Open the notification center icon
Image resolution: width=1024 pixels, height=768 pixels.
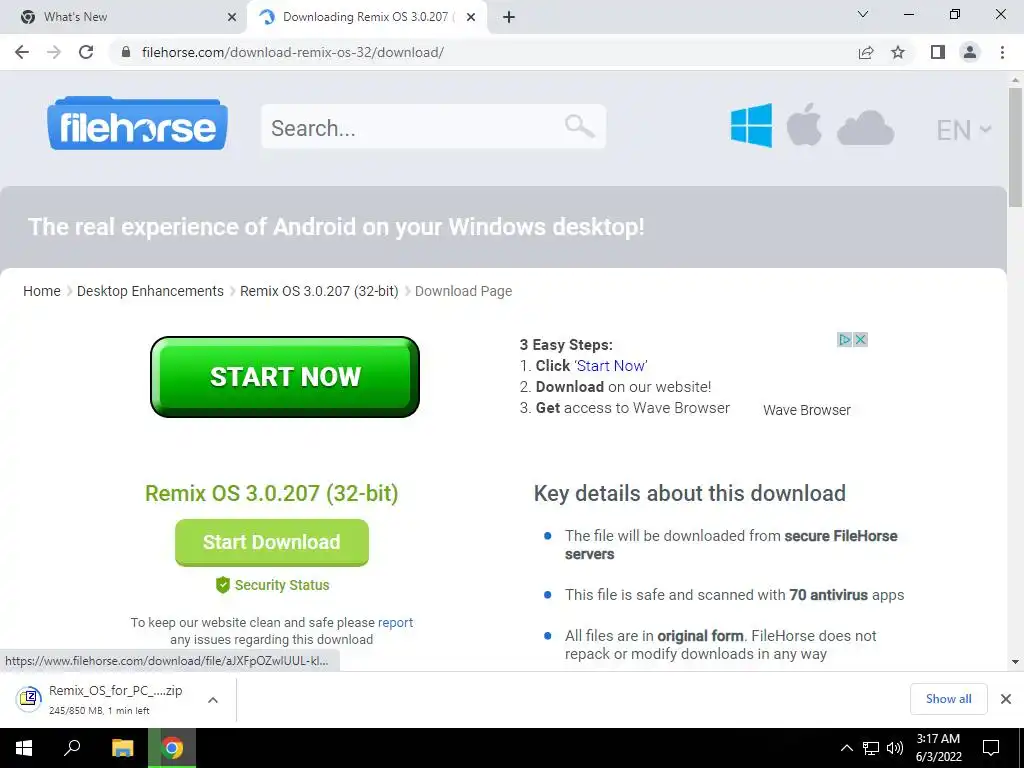(x=991, y=748)
